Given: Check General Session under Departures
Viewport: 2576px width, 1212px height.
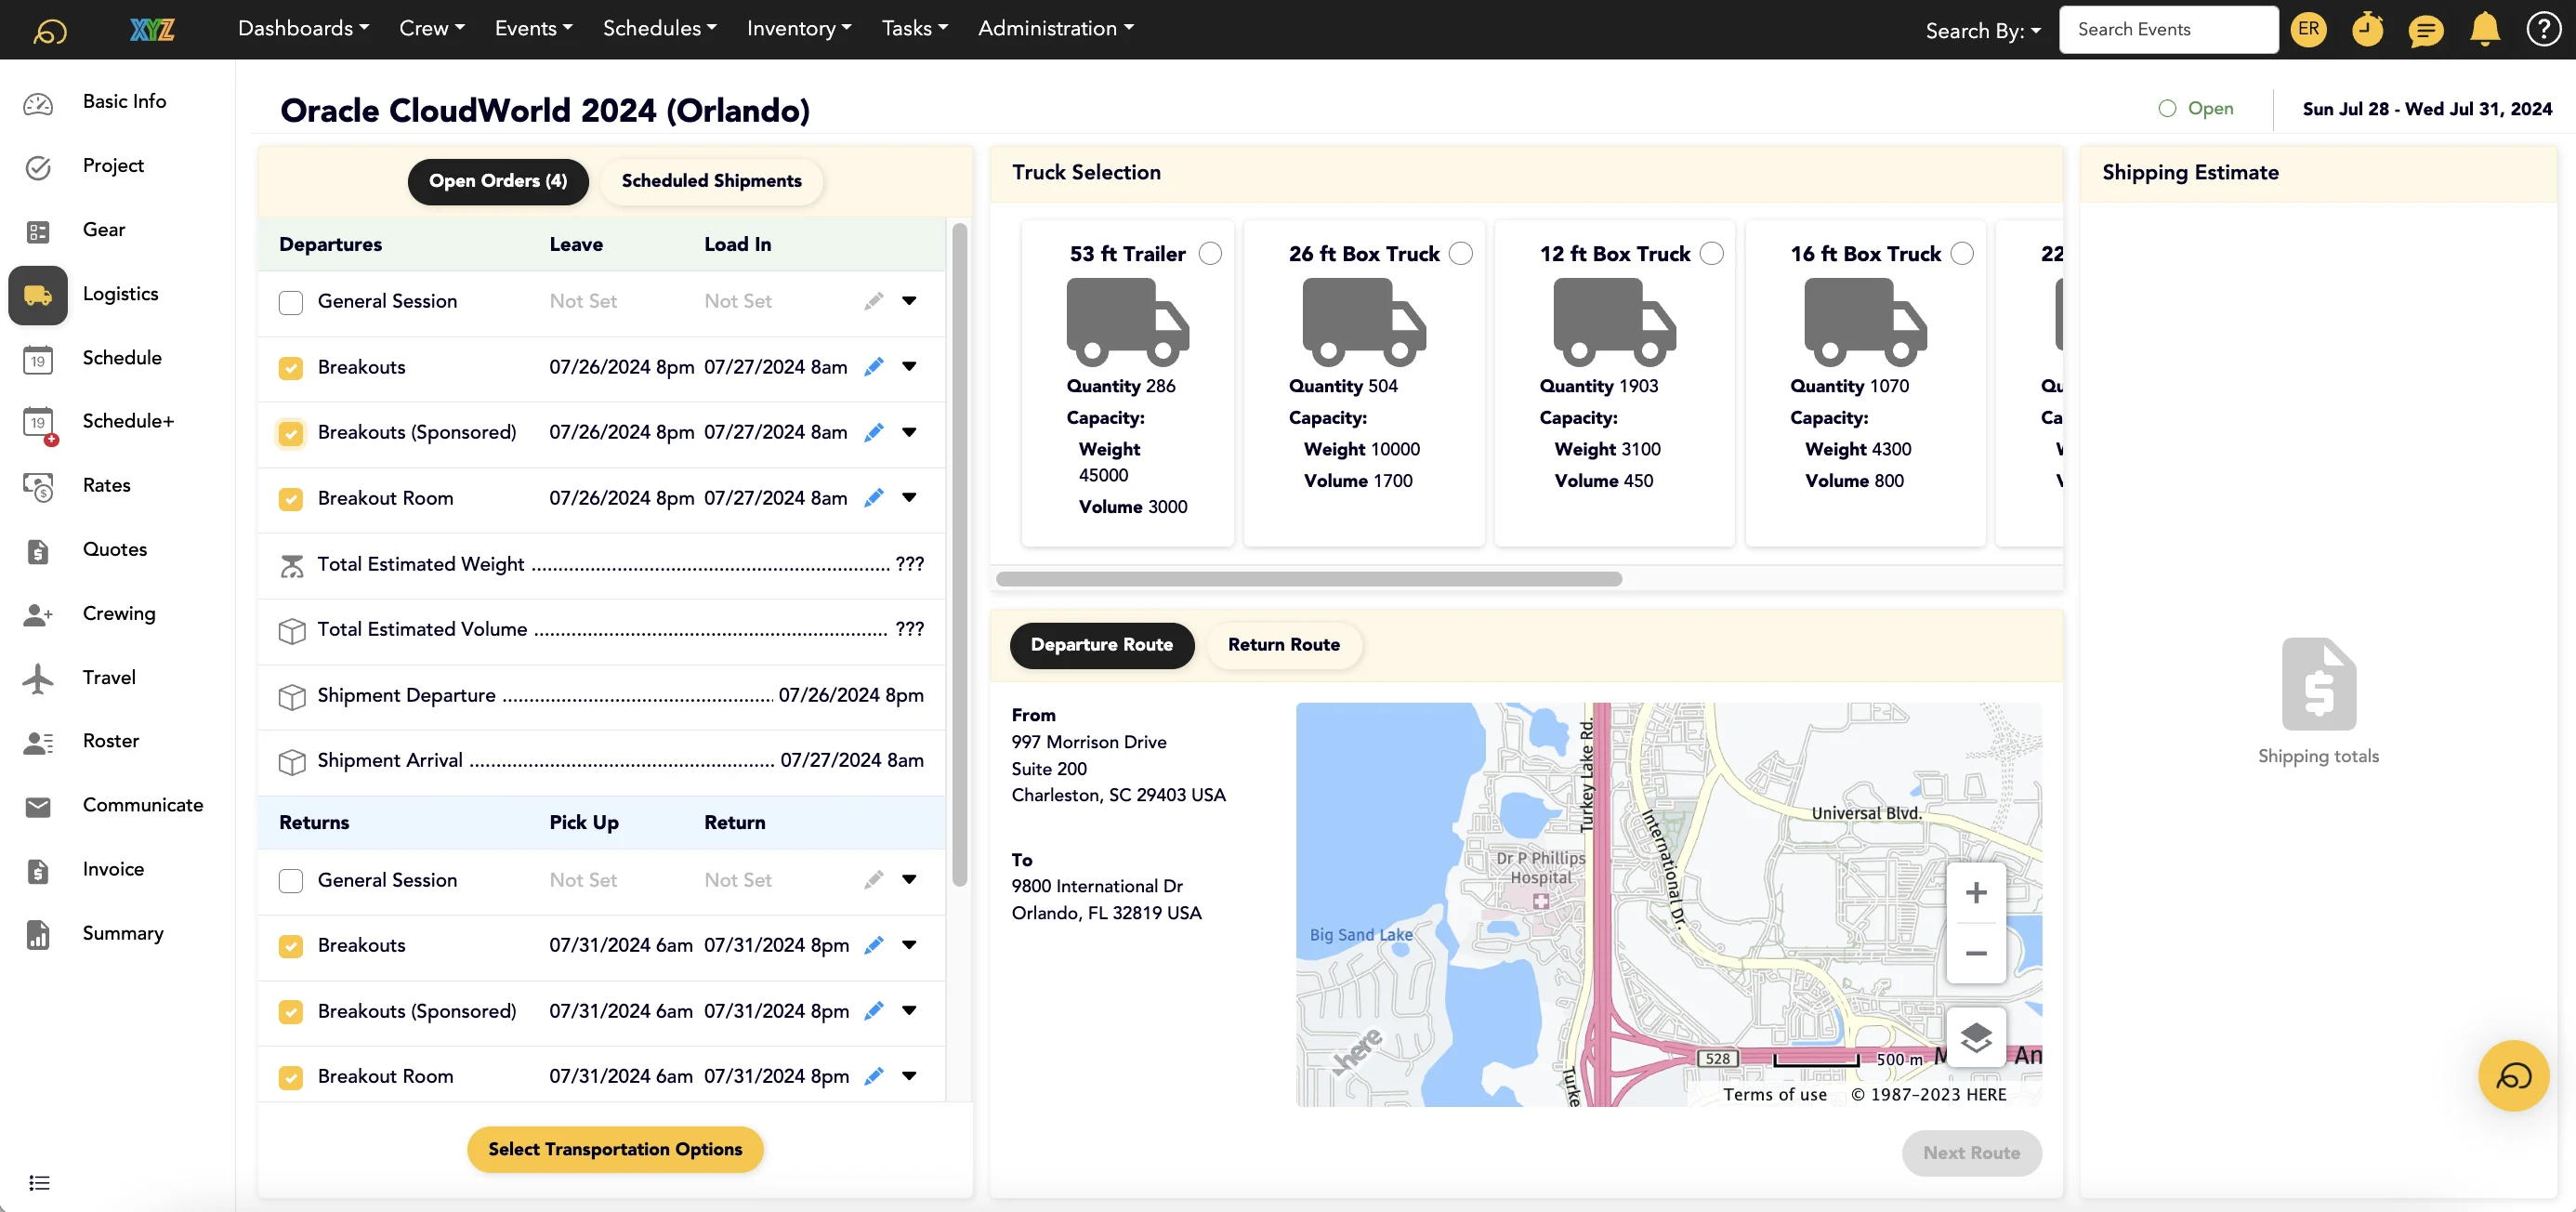Looking at the screenshot, I should (291, 302).
